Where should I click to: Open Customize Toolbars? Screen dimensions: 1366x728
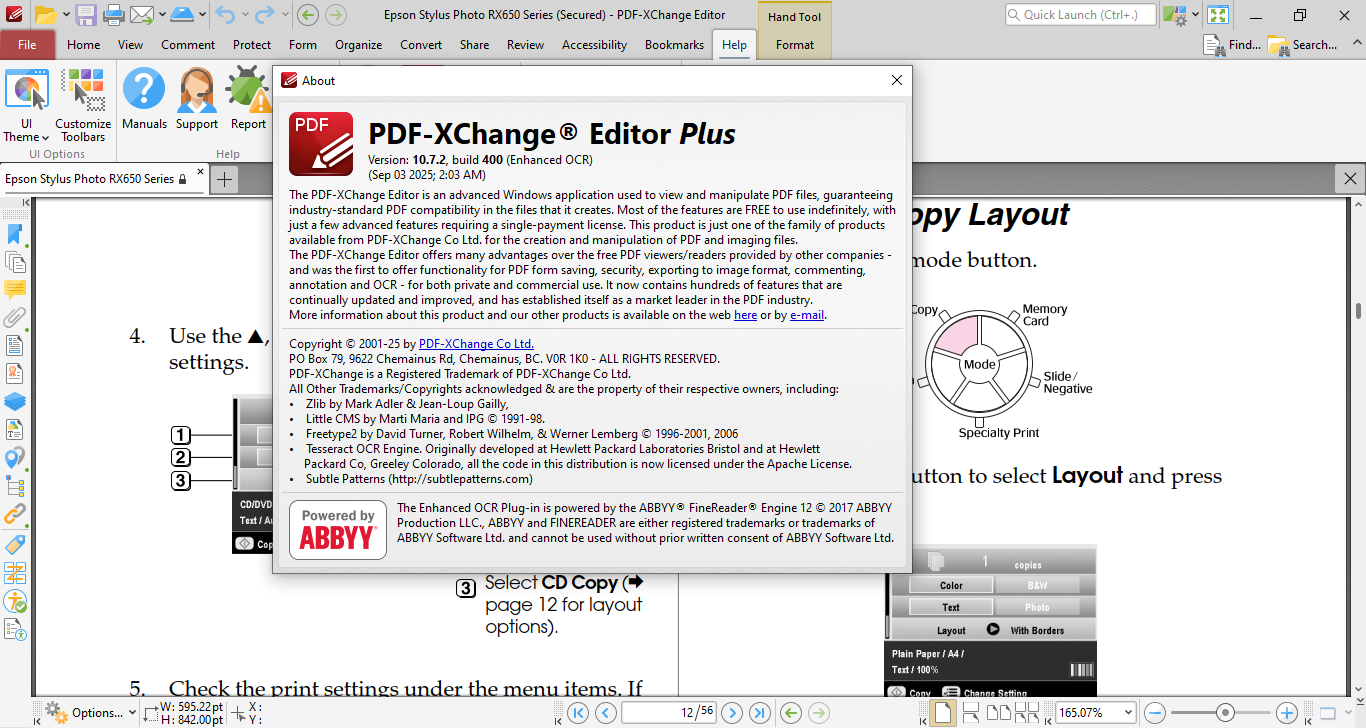tap(83, 105)
